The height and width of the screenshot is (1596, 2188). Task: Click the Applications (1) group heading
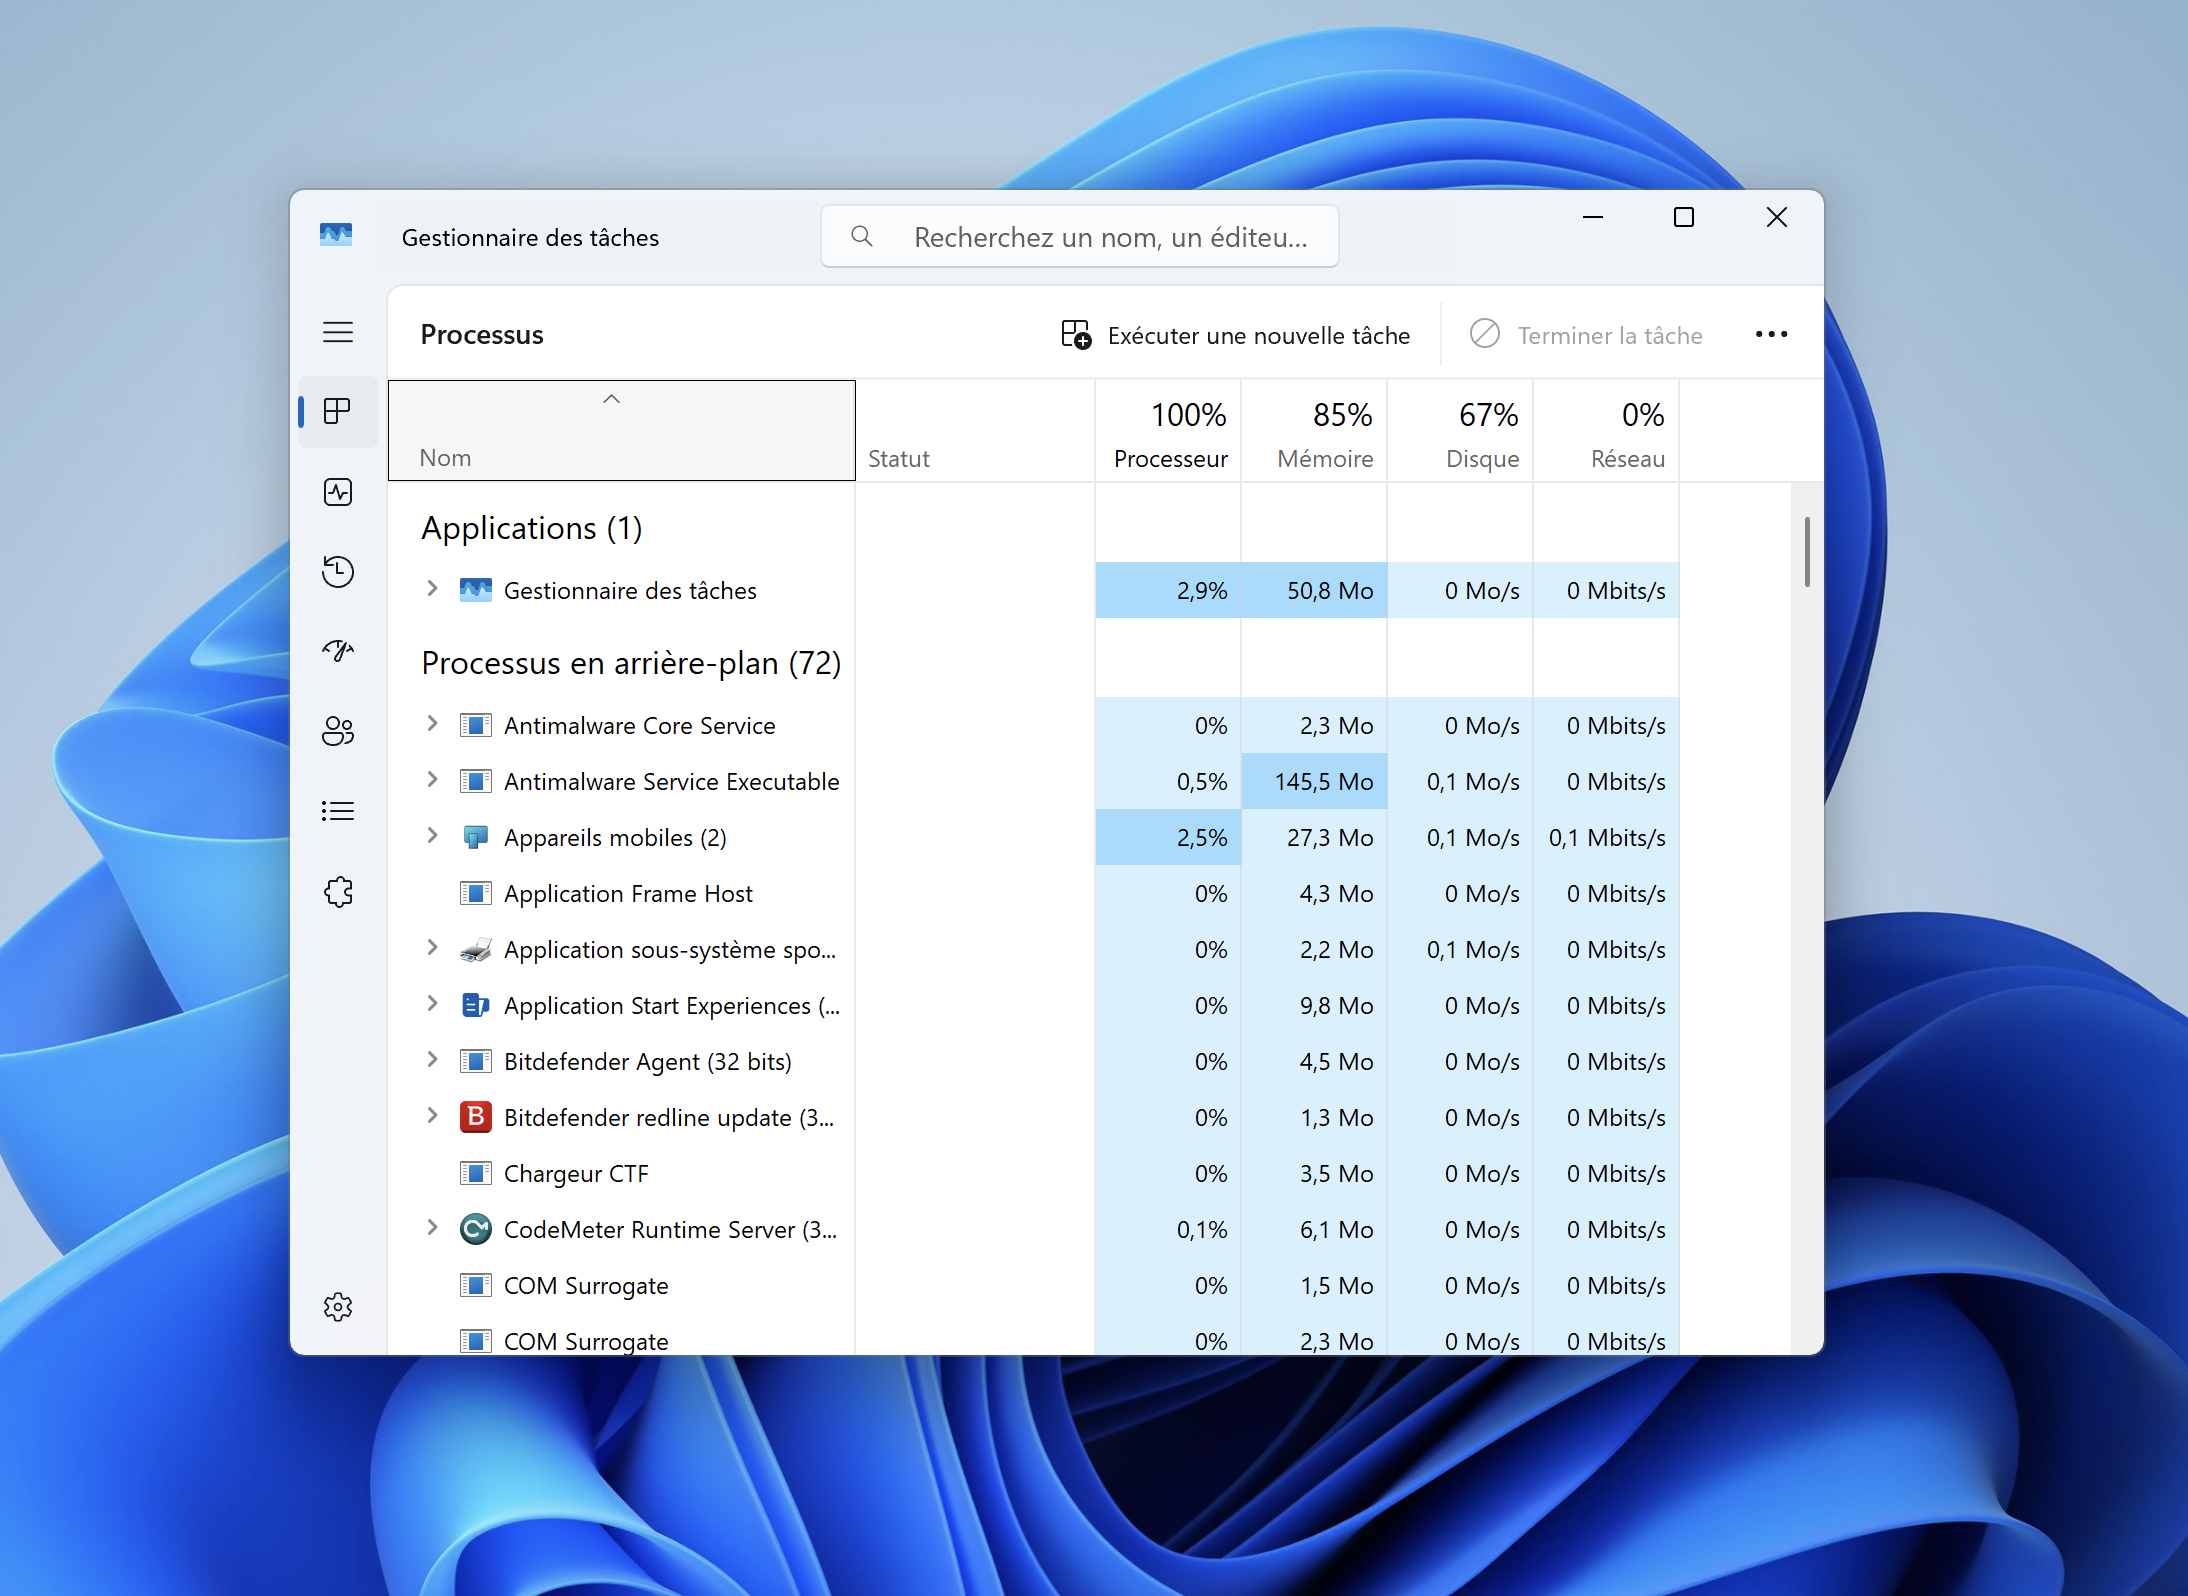coord(532,528)
